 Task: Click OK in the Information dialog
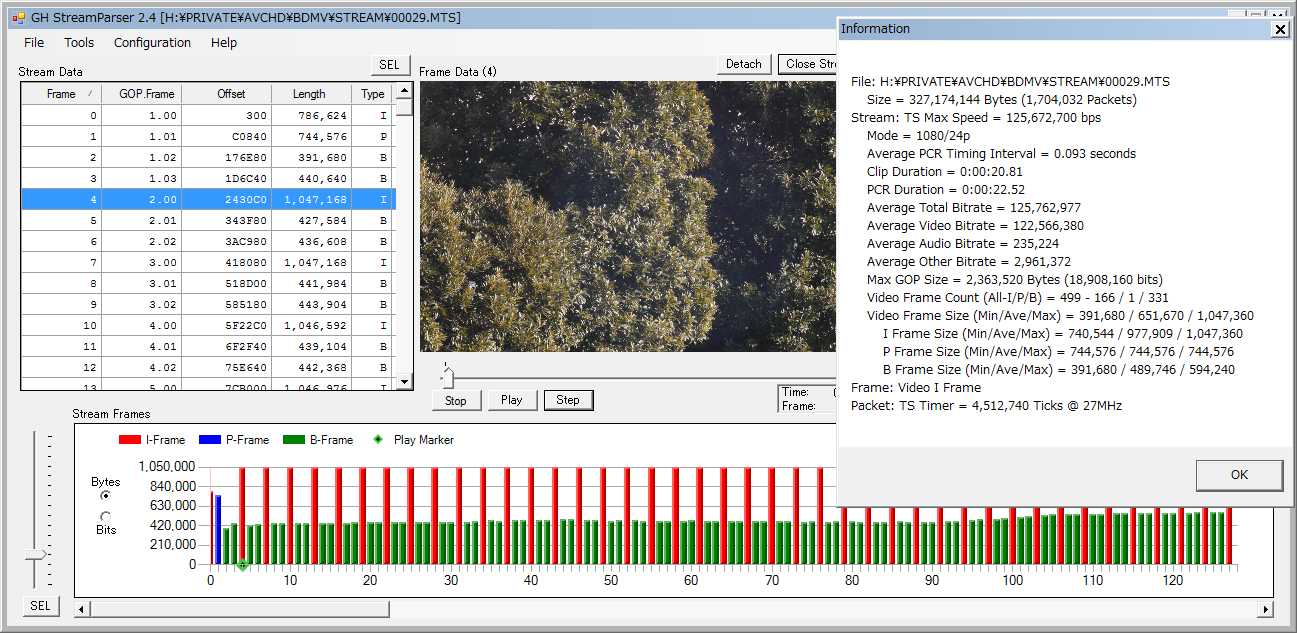click(x=1239, y=475)
